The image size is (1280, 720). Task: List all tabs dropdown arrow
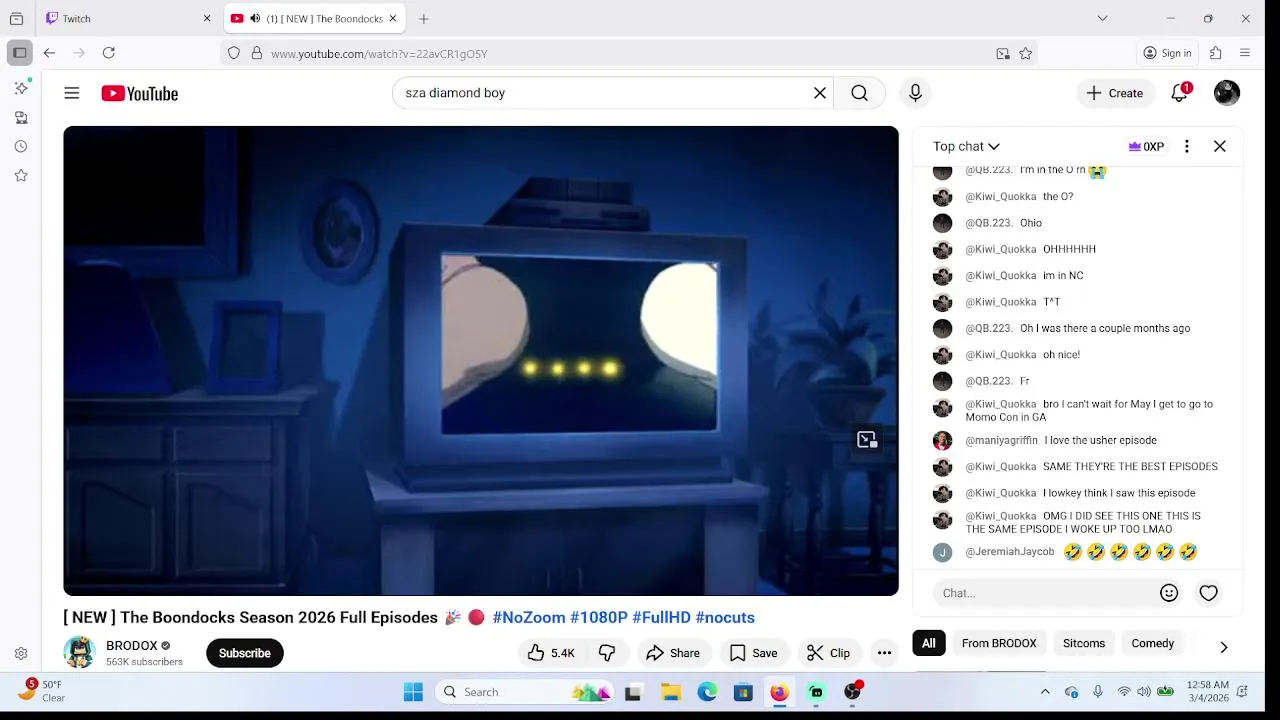coord(1102,18)
